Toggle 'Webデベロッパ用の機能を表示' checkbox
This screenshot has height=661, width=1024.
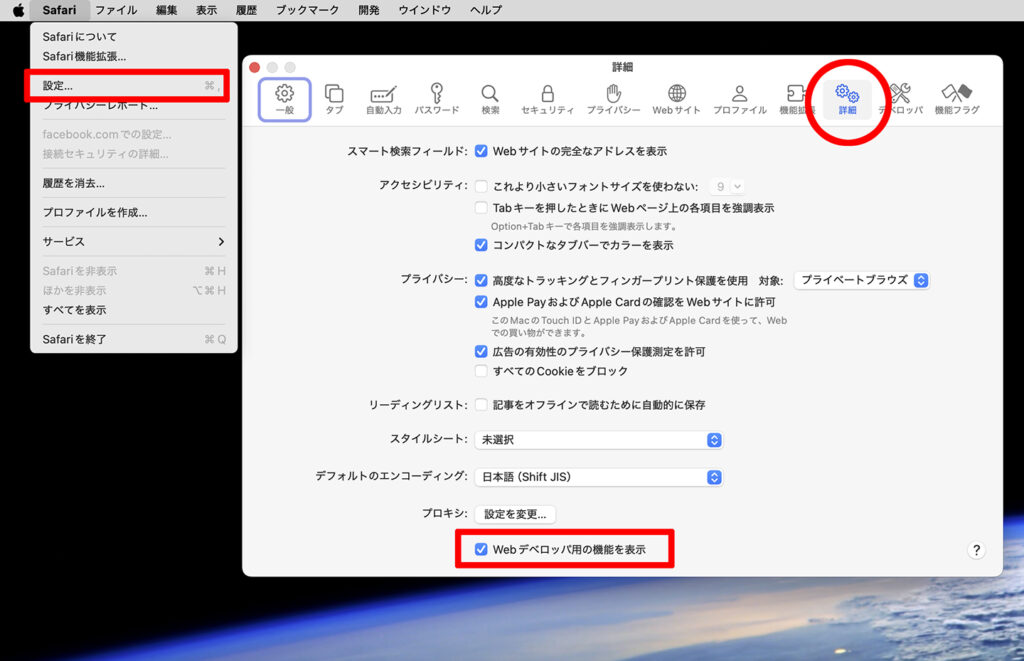pyautogui.click(x=481, y=549)
